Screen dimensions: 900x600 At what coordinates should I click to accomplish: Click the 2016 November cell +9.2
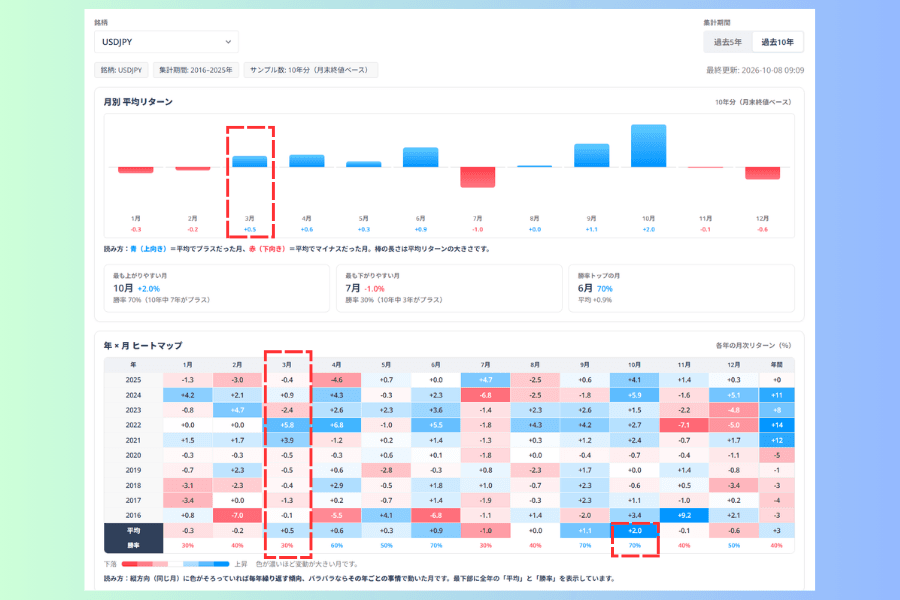[684, 515]
